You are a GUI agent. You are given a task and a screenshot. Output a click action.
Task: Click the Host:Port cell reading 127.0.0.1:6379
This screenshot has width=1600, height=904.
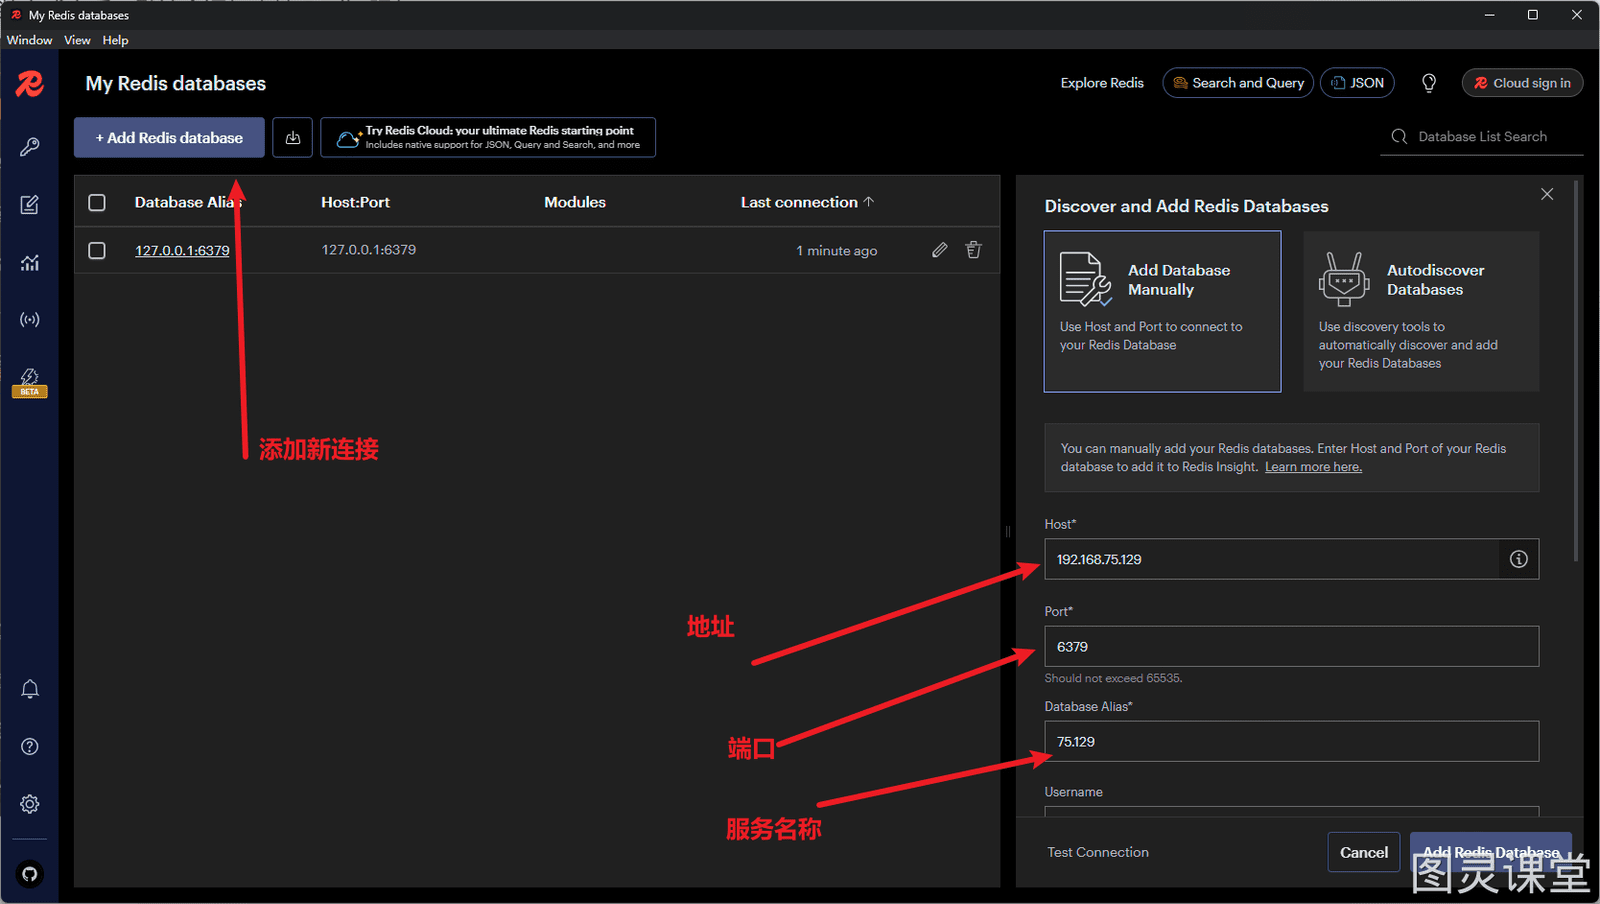click(x=369, y=250)
